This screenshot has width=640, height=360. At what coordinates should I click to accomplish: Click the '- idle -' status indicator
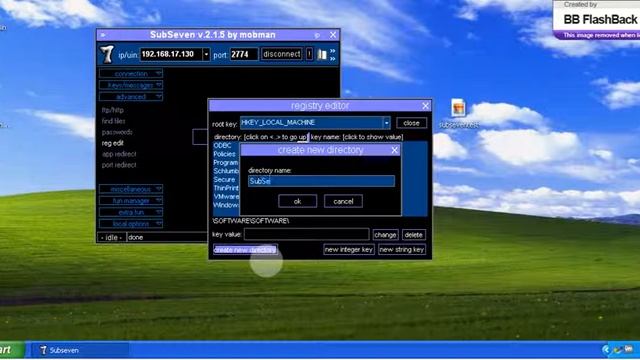tap(111, 238)
